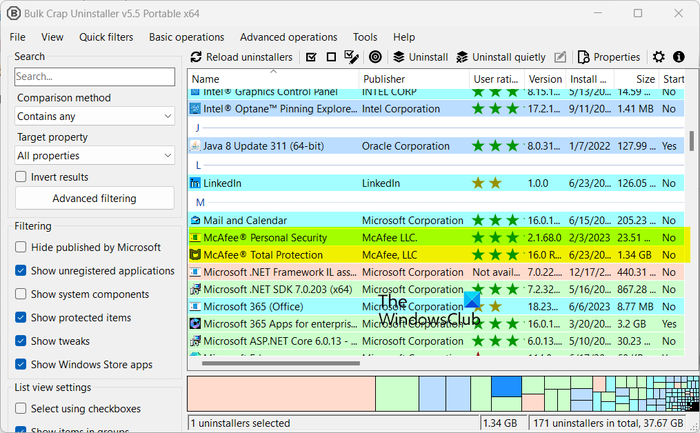Open the Advanced operations menu
Image resolution: width=700 pixels, height=433 pixels.
pos(288,37)
